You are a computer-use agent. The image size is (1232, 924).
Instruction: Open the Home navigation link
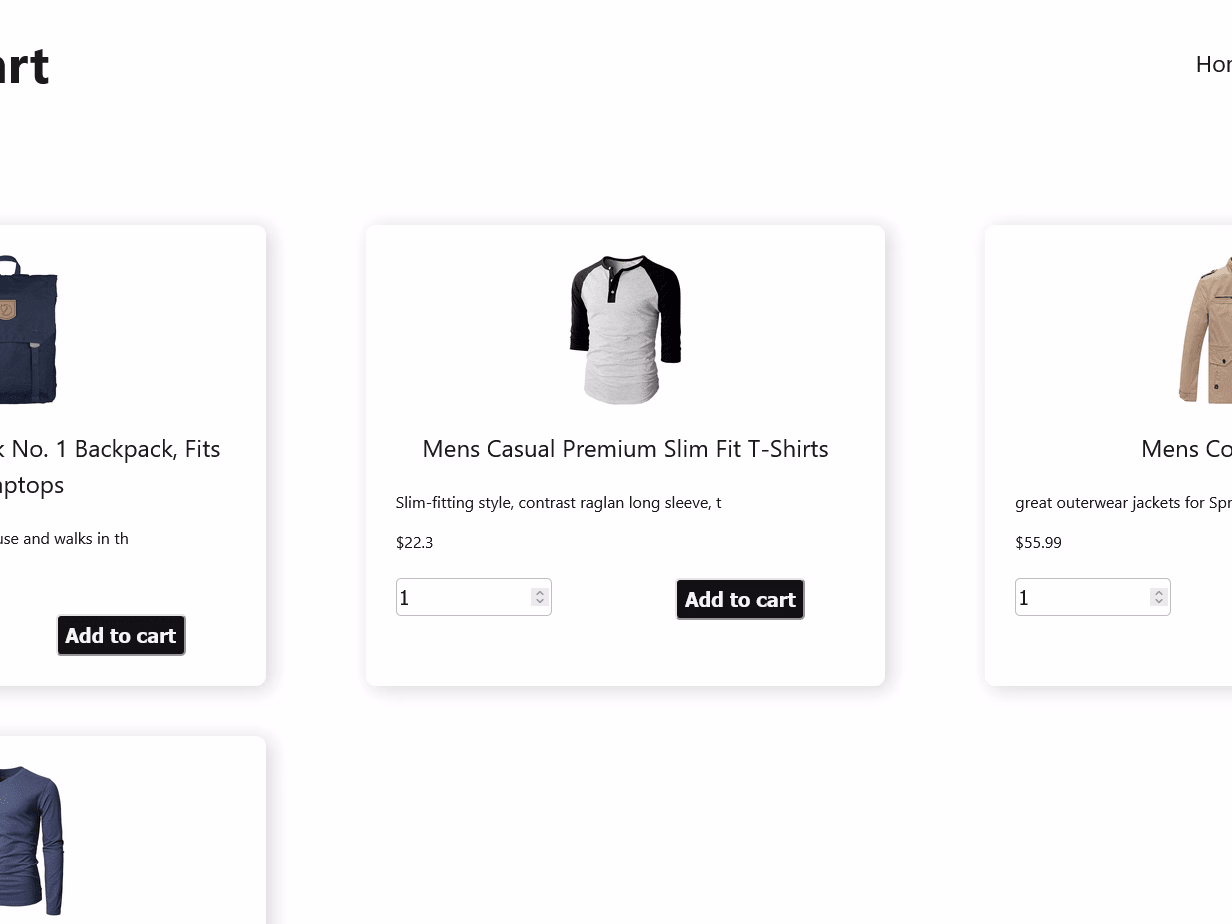(x=1214, y=64)
